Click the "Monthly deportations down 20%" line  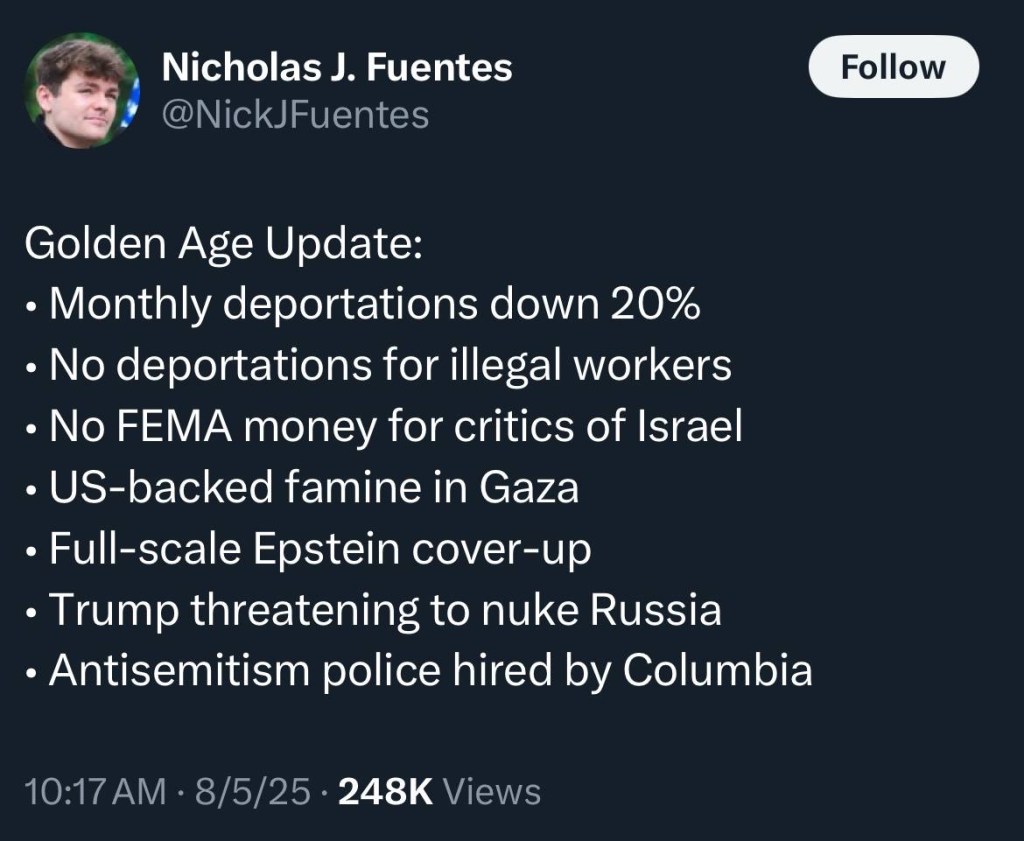click(372, 306)
